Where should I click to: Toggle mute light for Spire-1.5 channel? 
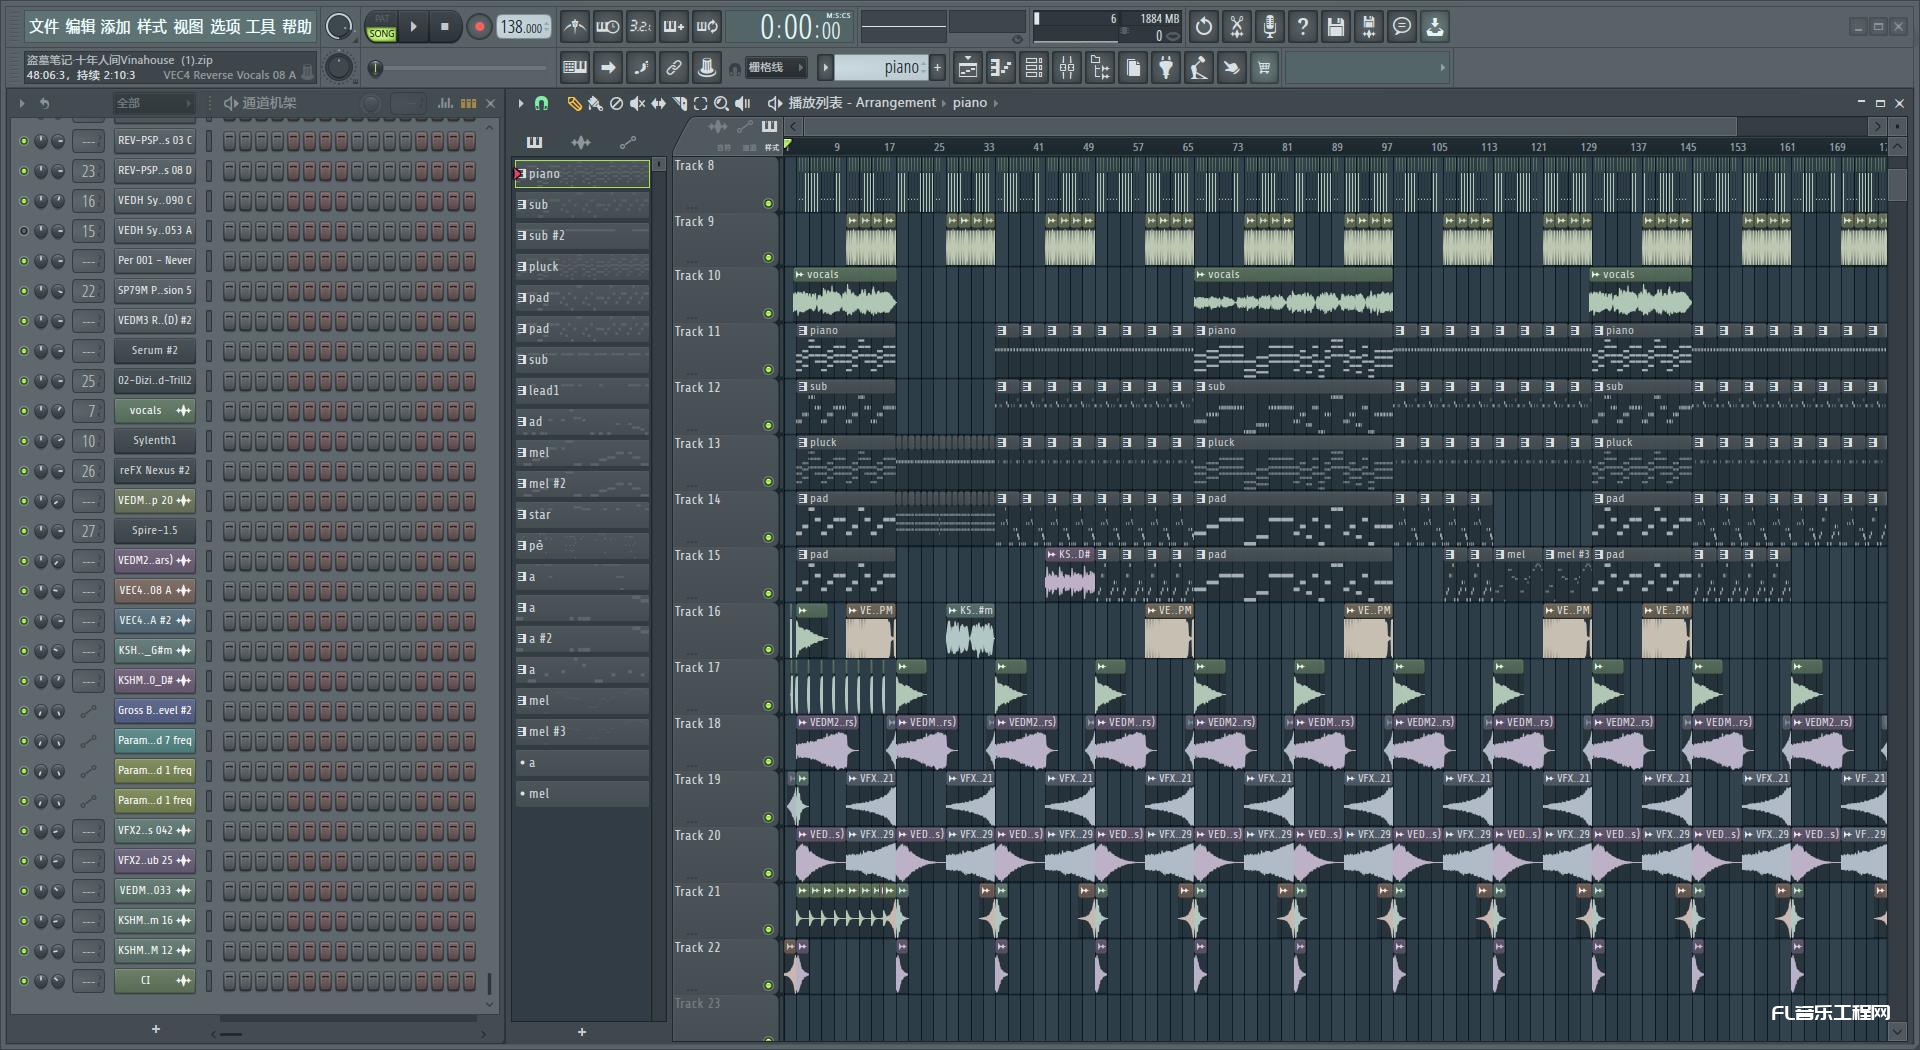click(x=24, y=531)
